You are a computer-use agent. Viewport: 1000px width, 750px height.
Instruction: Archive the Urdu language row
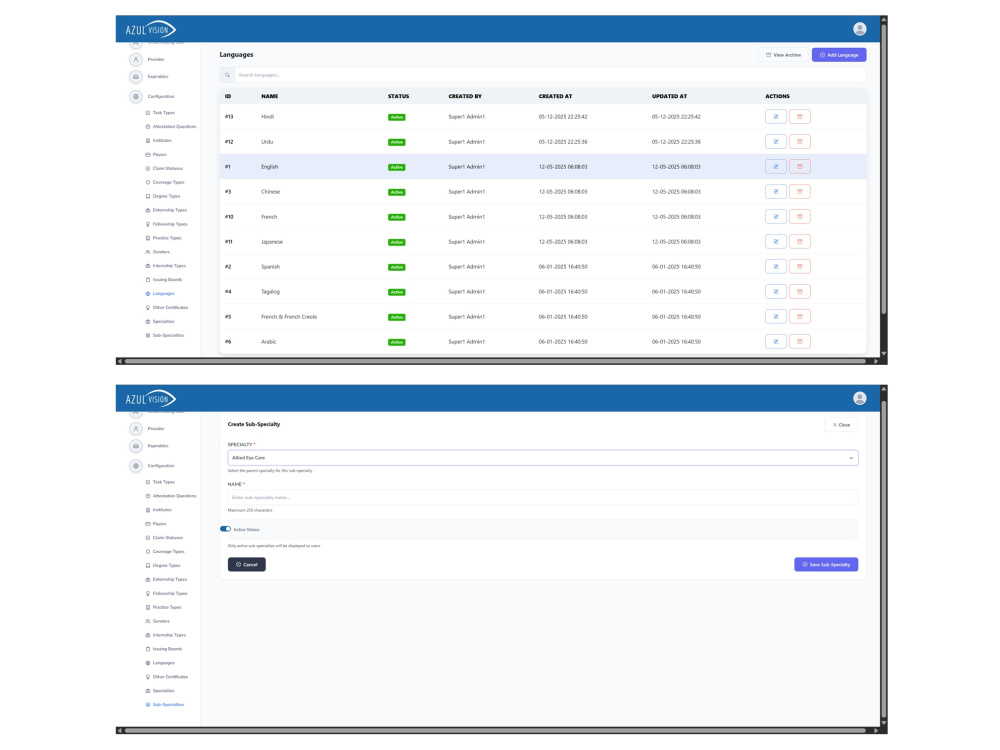click(800, 142)
